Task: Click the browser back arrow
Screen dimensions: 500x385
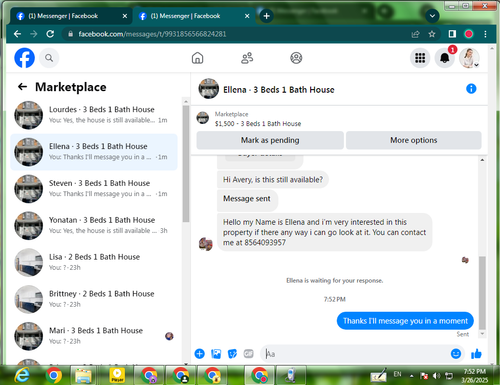Action: coord(17,34)
